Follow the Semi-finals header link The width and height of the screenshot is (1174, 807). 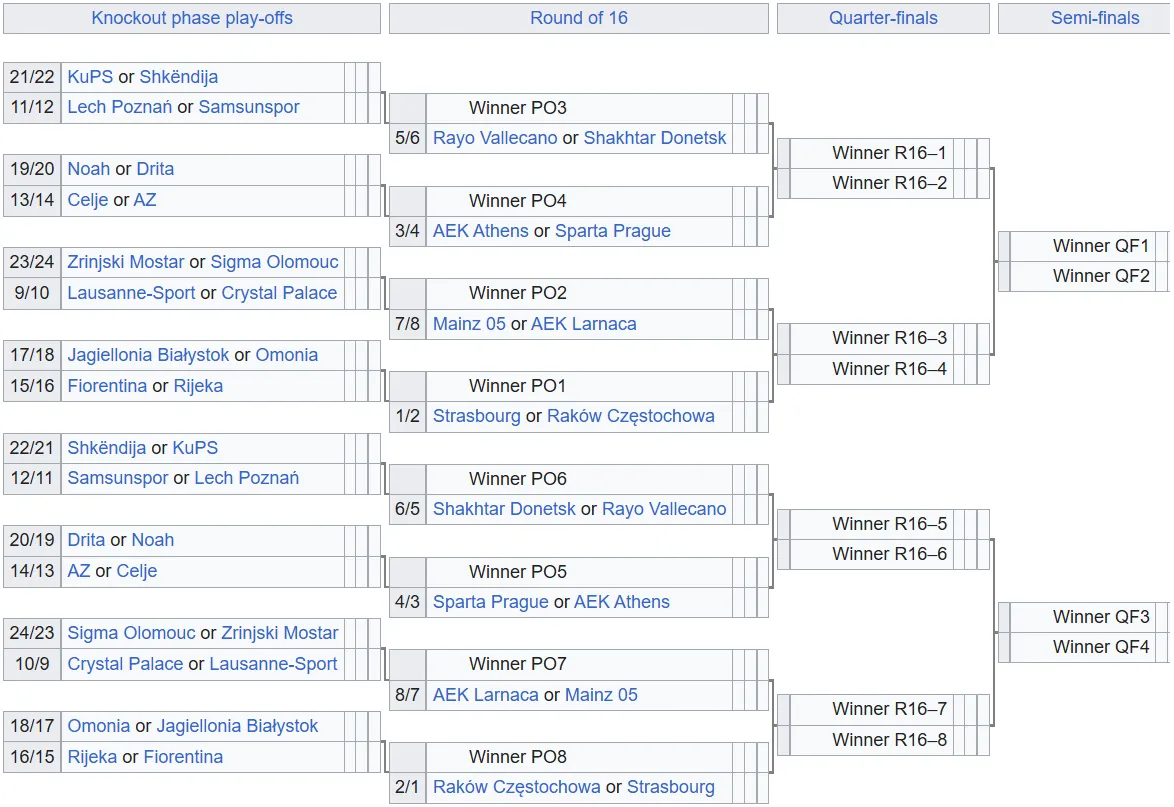click(x=1095, y=18)
